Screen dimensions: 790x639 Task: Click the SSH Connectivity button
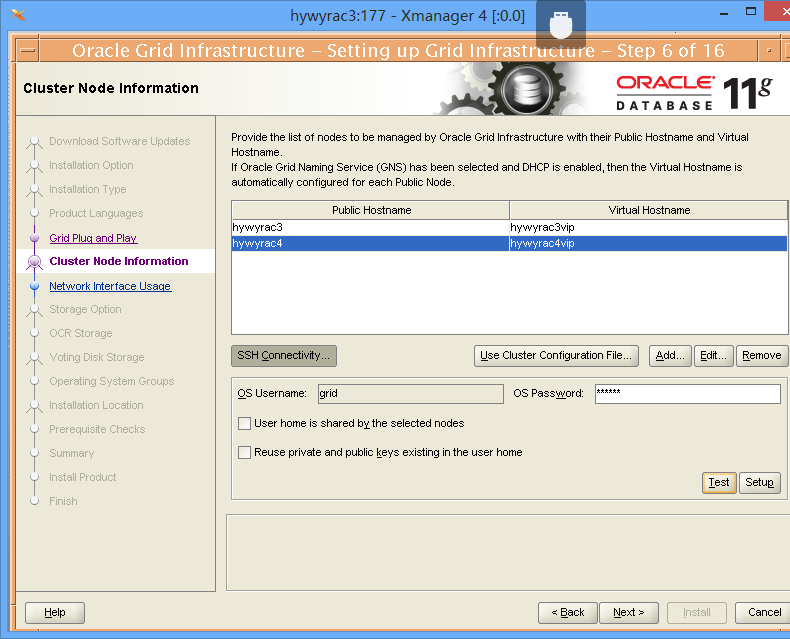pos(284,356)
